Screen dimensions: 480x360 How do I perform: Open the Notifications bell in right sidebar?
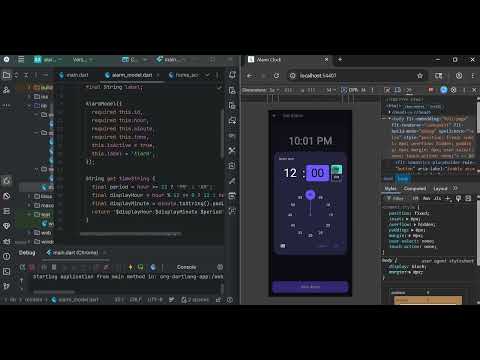click(x=232, y=75)
